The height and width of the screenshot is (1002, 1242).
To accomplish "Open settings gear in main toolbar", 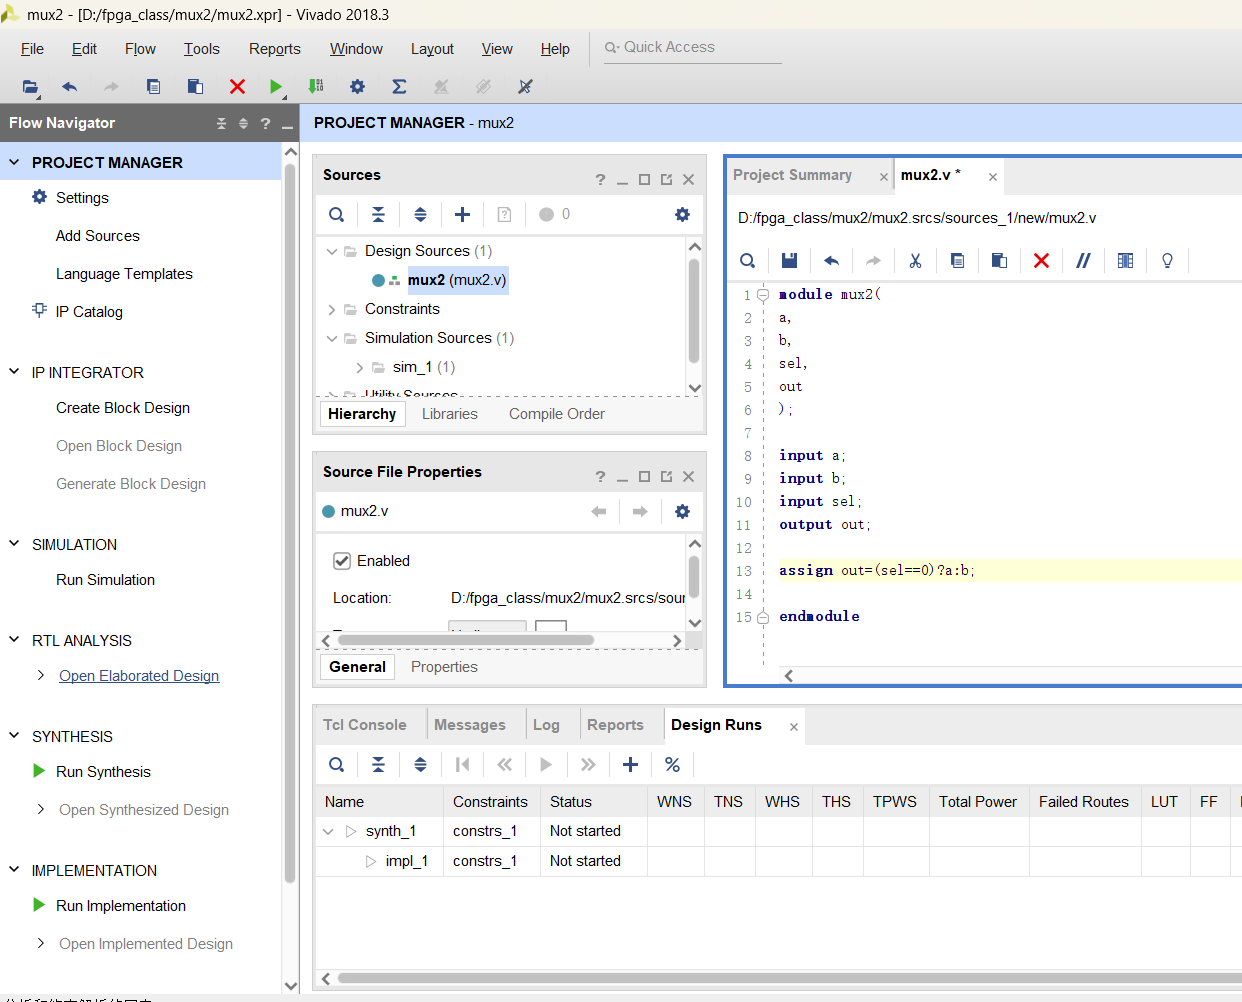I will coord(357,87).
